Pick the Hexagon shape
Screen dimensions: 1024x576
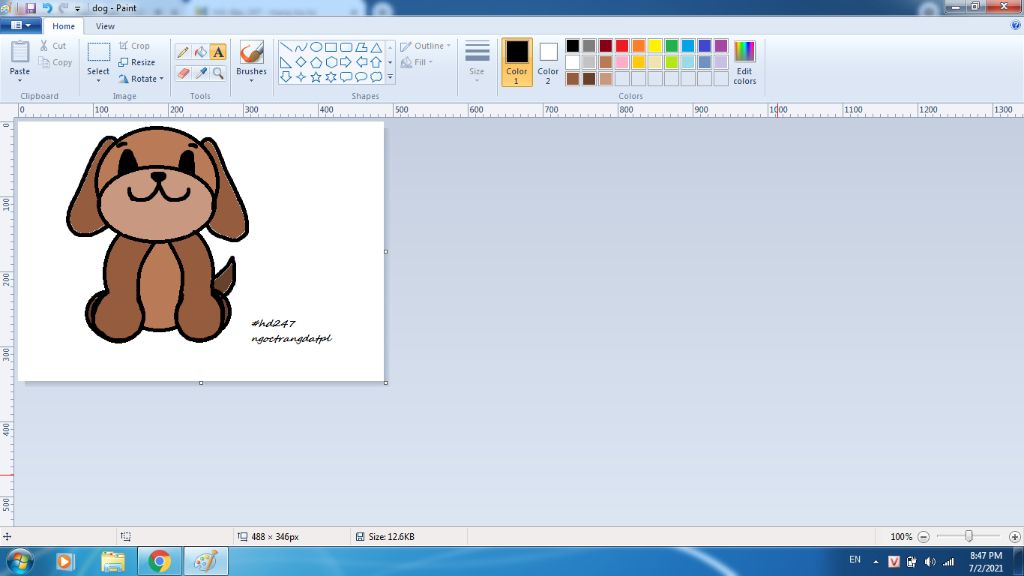pyautogui.click(x=331, y=62)
